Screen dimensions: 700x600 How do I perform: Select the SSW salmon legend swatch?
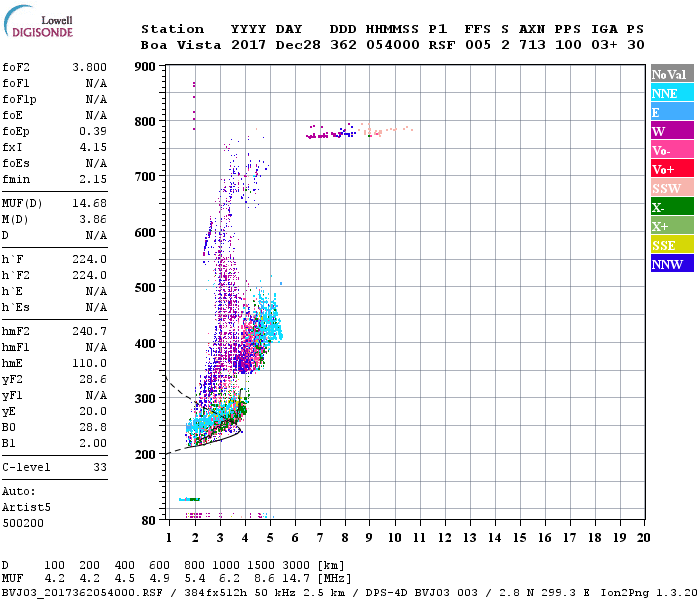pos(672,188)
